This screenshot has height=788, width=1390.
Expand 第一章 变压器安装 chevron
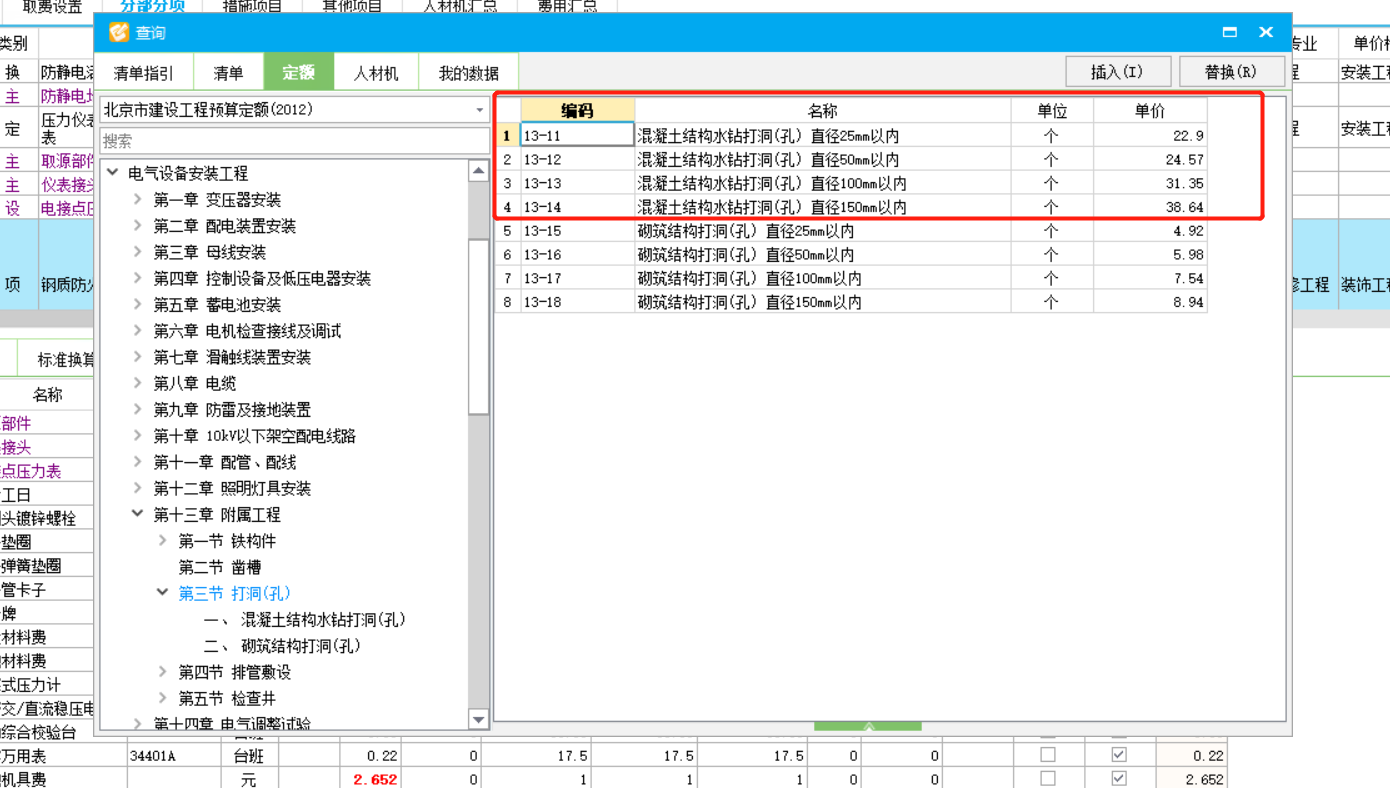tap(138, 200)
